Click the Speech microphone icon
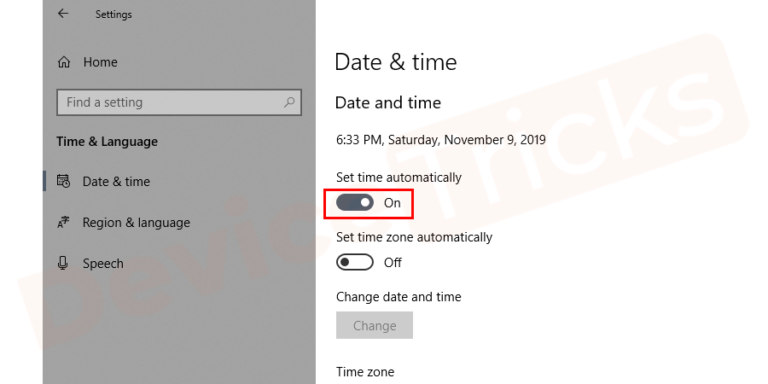 (63, 264)
